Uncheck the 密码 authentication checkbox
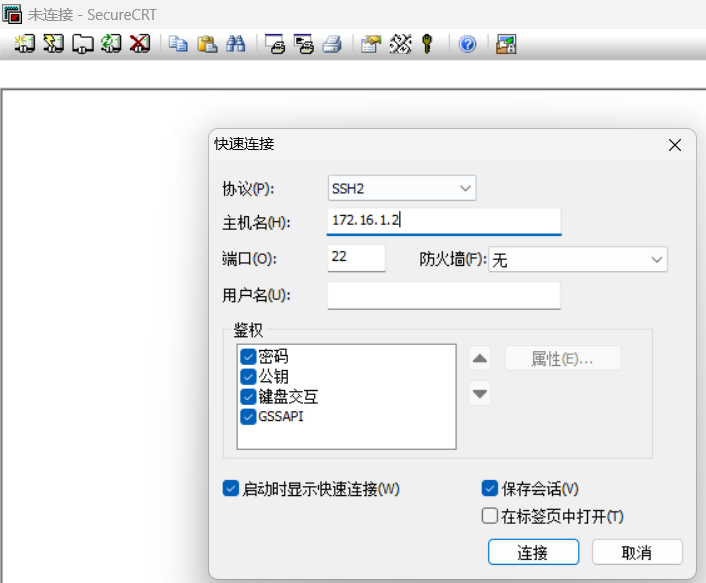 tap(248, 356)
